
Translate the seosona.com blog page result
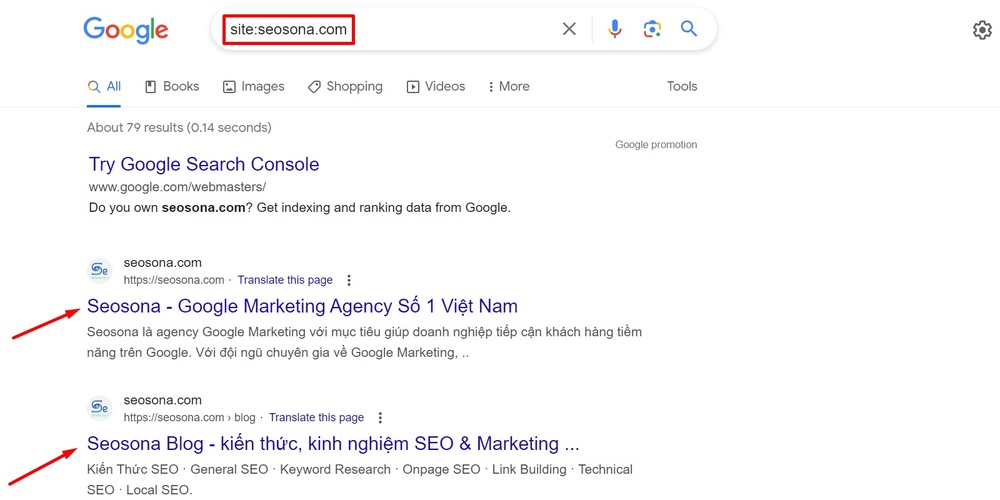tap(316, 418)
